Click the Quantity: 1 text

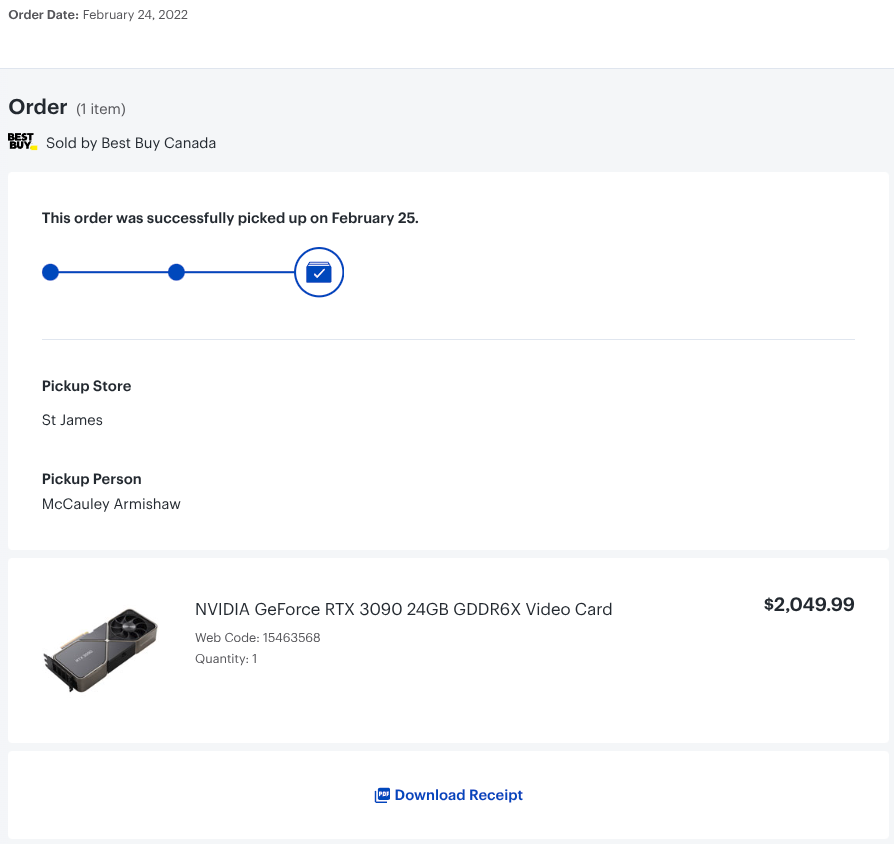click(226, 659)
